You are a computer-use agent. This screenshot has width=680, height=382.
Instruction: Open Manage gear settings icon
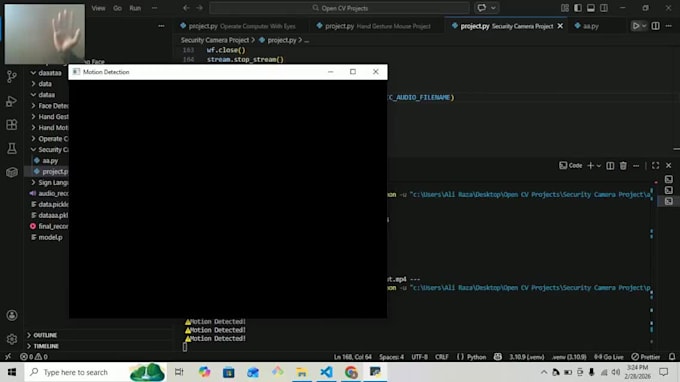(x=12, y=339)
